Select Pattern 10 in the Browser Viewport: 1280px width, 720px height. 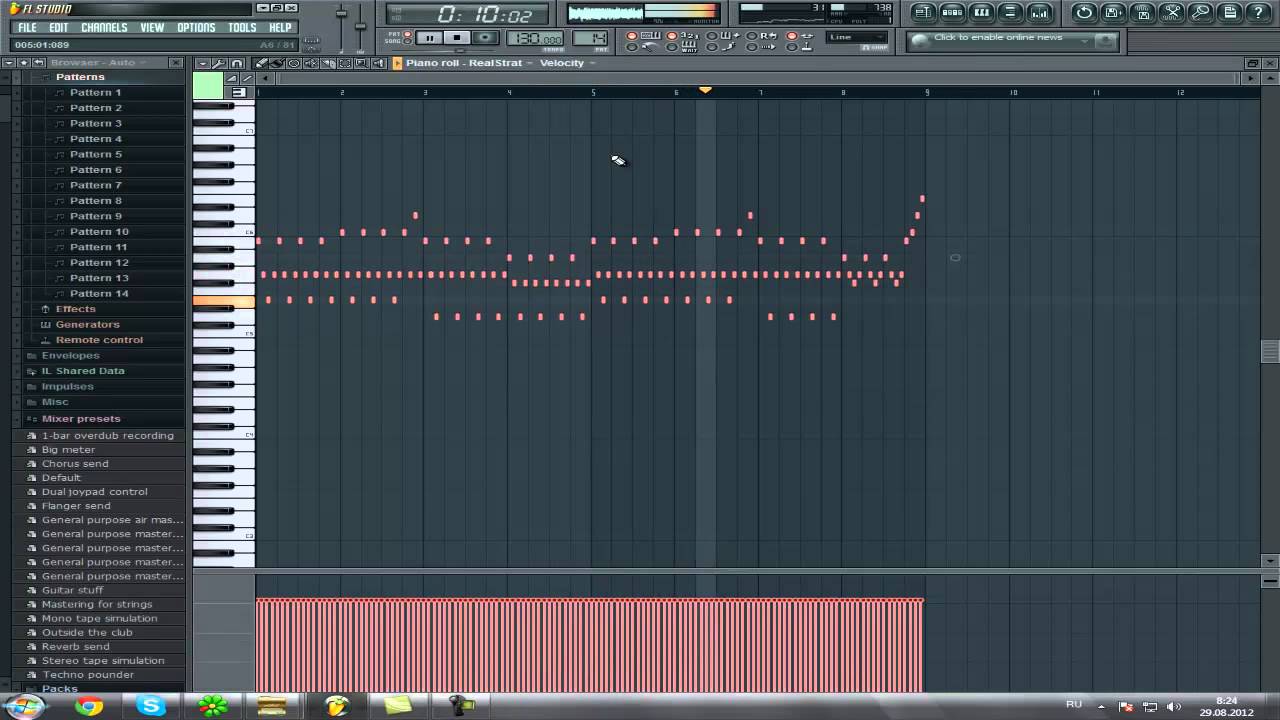(x=99, y=231)
